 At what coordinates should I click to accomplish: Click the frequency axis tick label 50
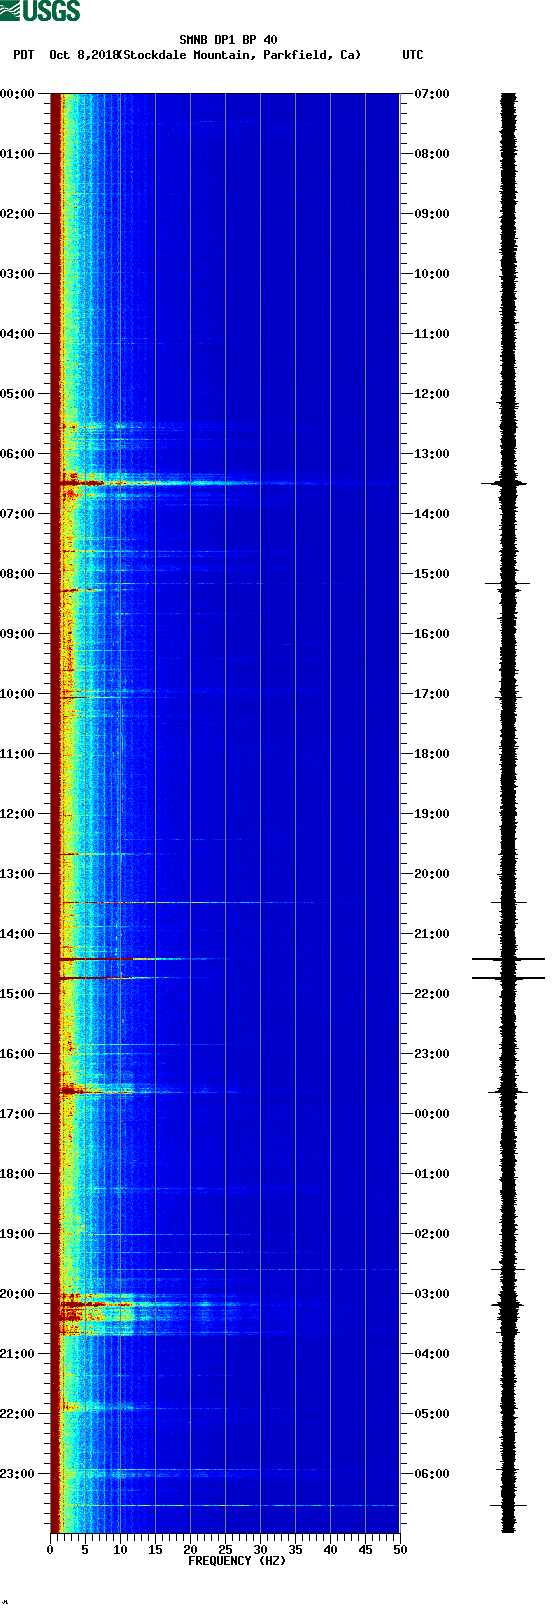[400, 1550]
